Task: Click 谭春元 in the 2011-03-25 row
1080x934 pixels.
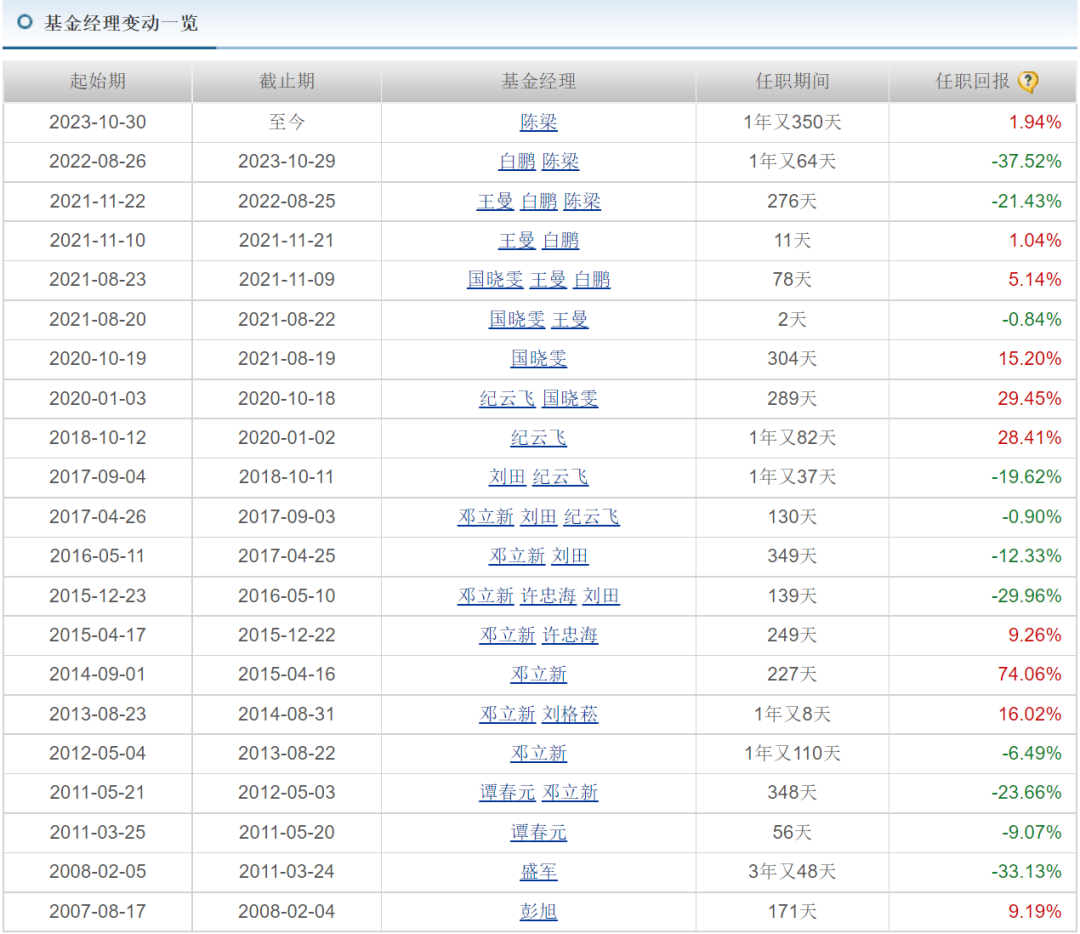Action: [x=539, y=832]
